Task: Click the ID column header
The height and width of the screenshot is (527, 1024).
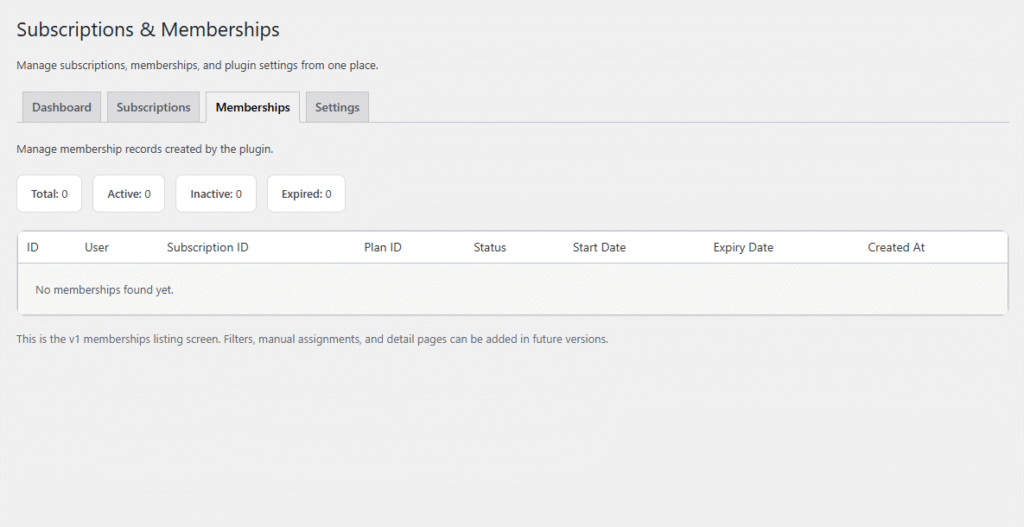Action: tap(33, 247)
